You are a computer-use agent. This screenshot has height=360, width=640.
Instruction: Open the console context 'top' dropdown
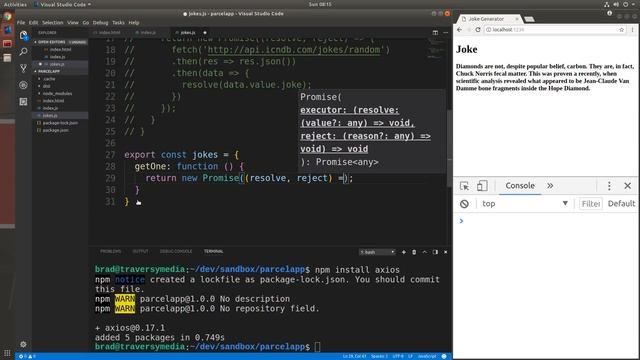point(524,204)
